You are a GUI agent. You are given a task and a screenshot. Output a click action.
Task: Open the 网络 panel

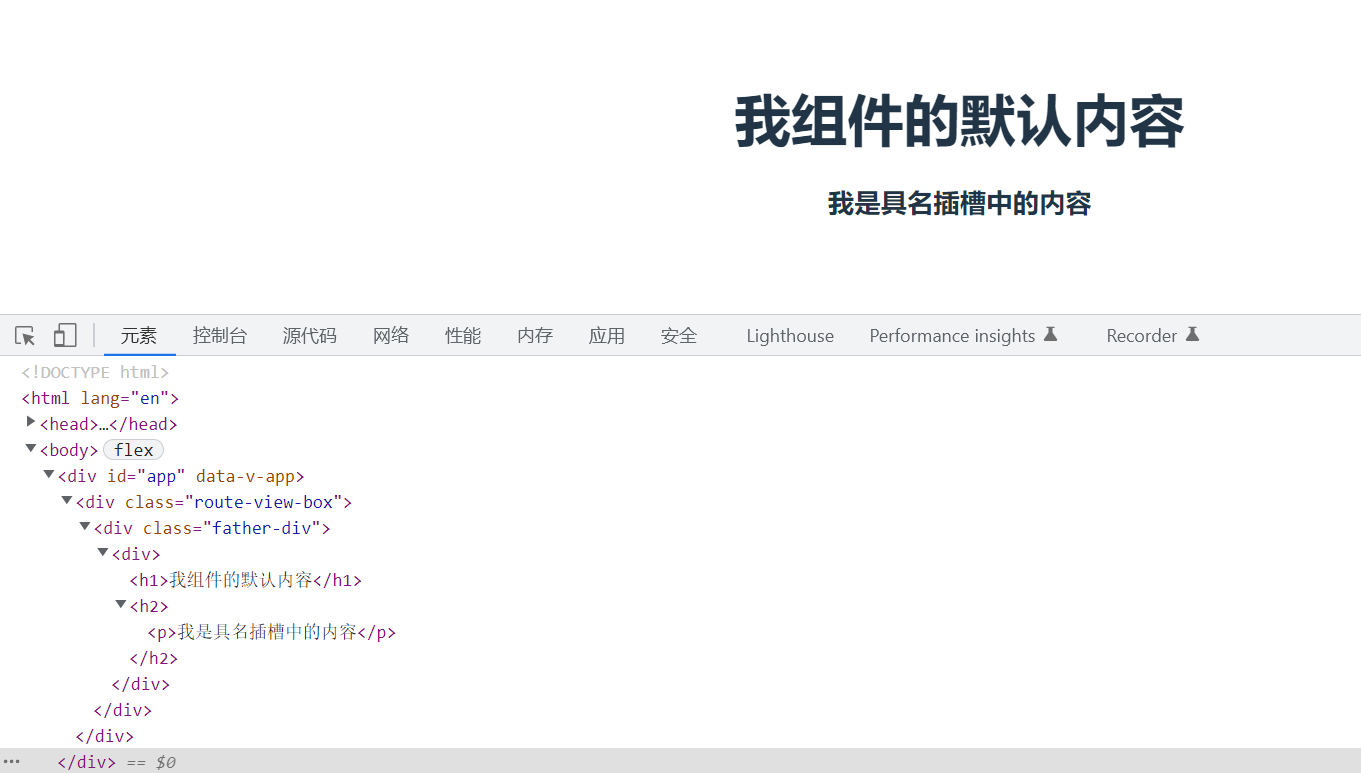(x=391, y=335)
